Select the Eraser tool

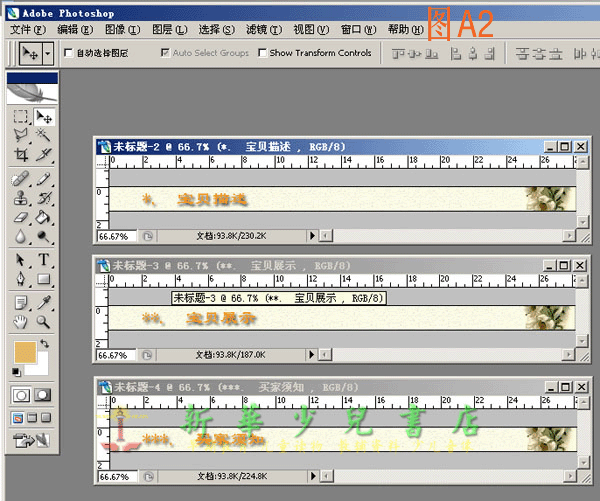21,217
